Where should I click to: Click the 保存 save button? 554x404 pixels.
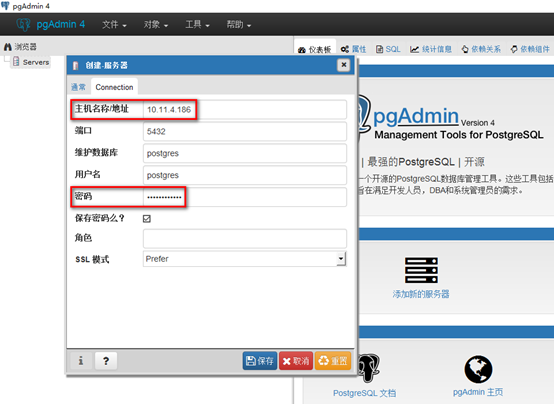point(260,361)
